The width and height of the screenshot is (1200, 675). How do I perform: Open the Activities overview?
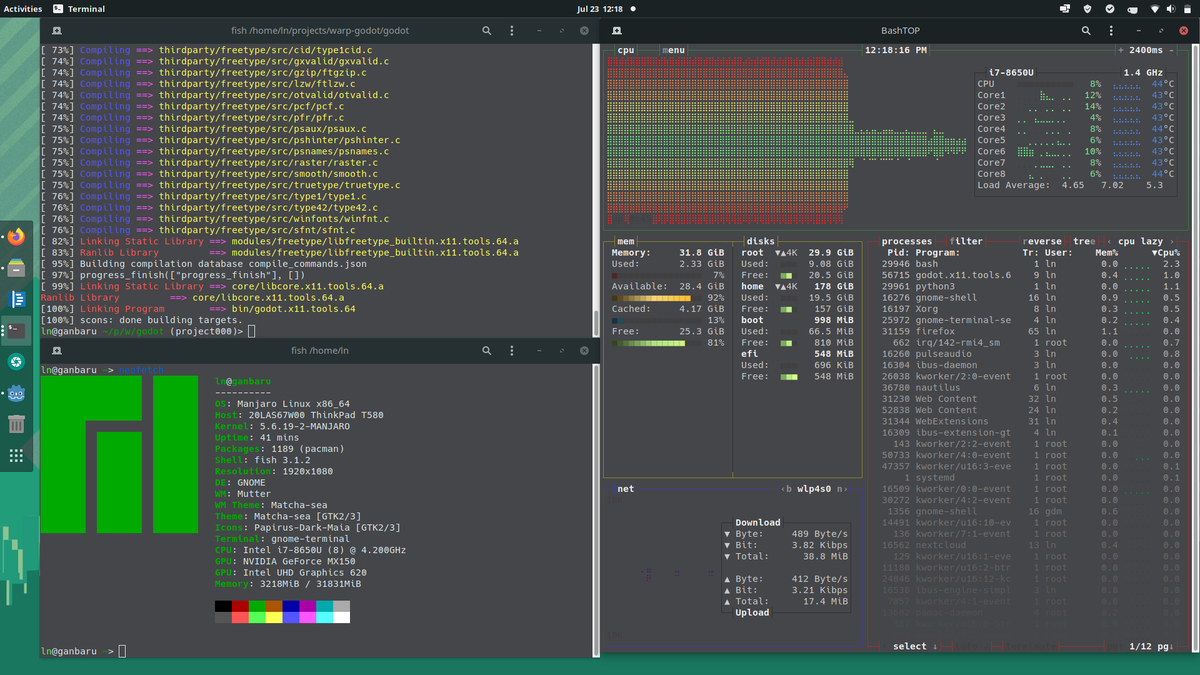click(x=21, y=8)
